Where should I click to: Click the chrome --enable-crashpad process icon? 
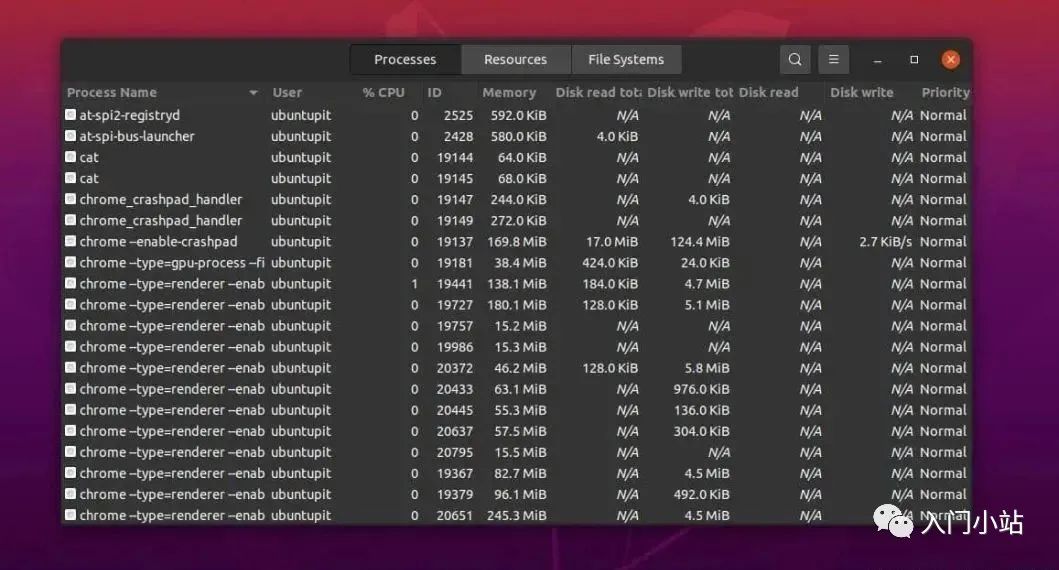(x=70, y=241)
